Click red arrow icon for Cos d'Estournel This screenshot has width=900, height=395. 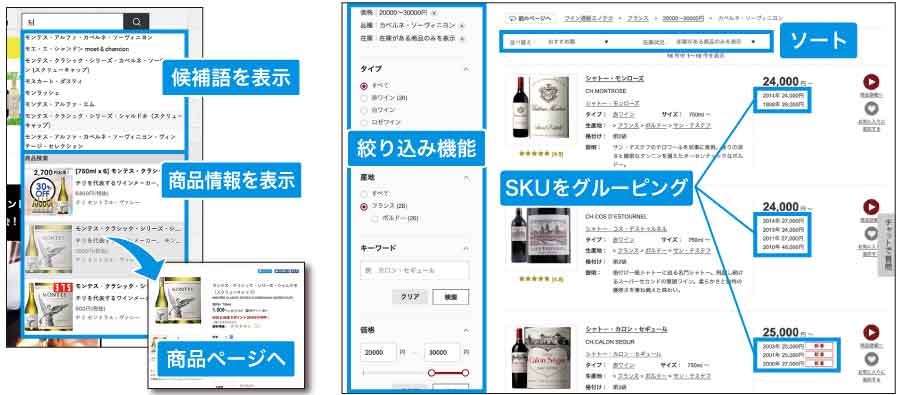click(x=871, y=207)
